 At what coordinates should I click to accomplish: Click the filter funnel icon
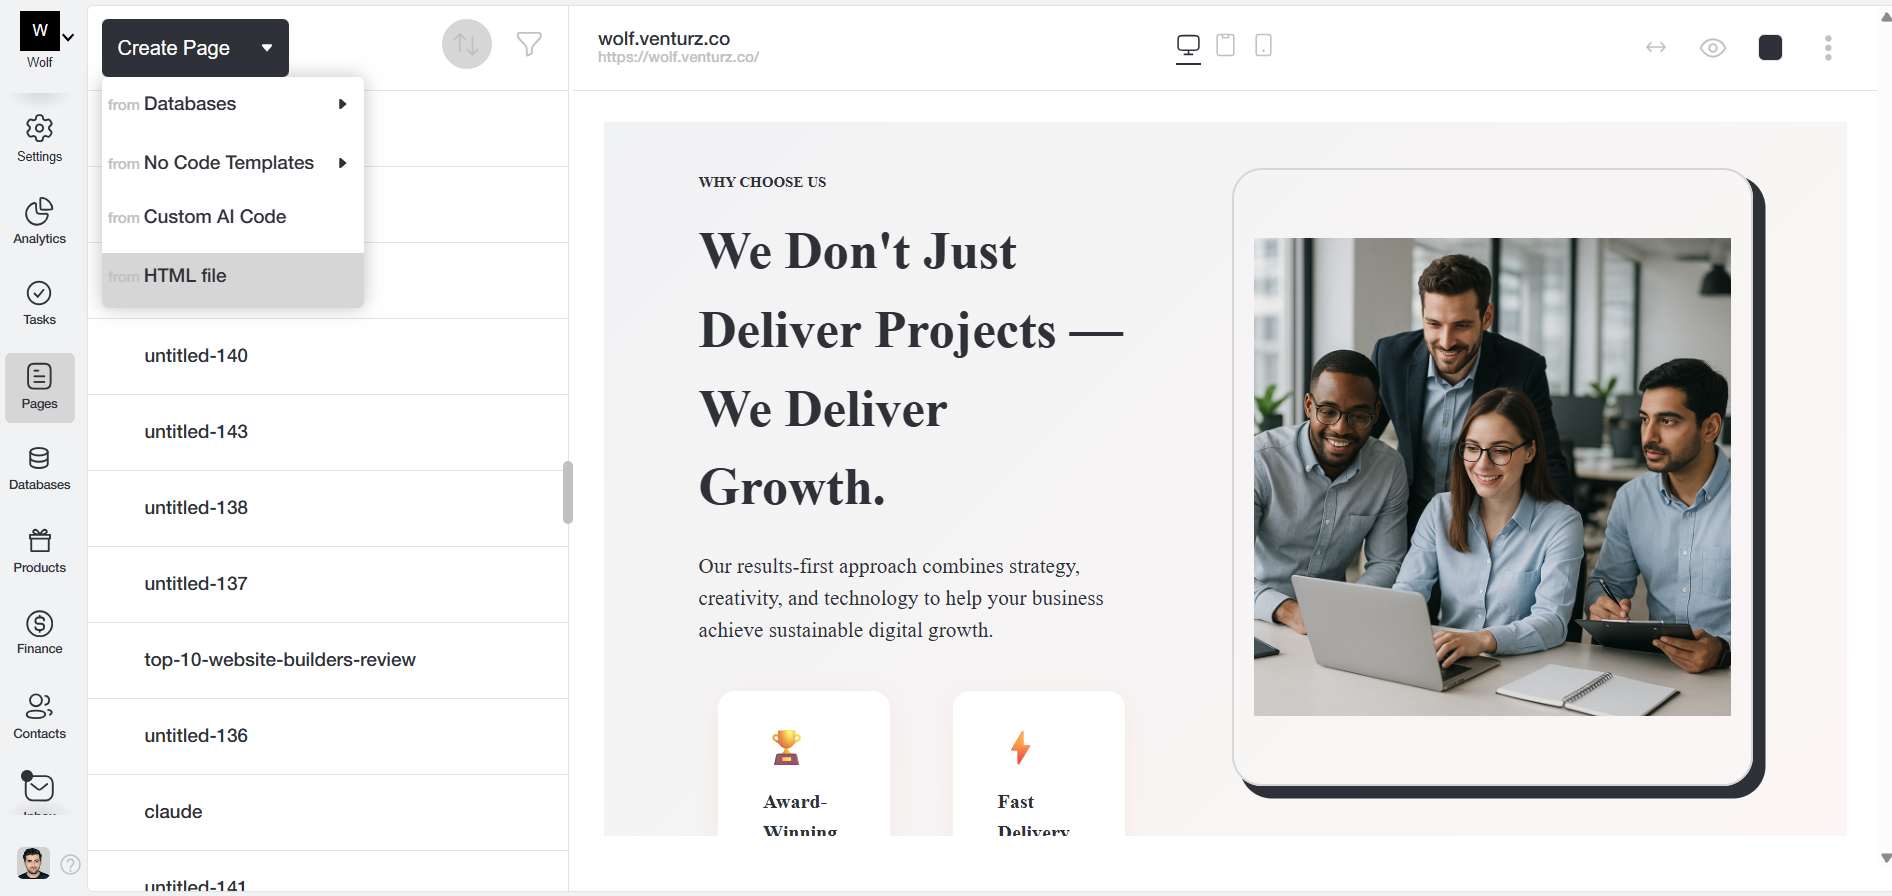point(529,44)
